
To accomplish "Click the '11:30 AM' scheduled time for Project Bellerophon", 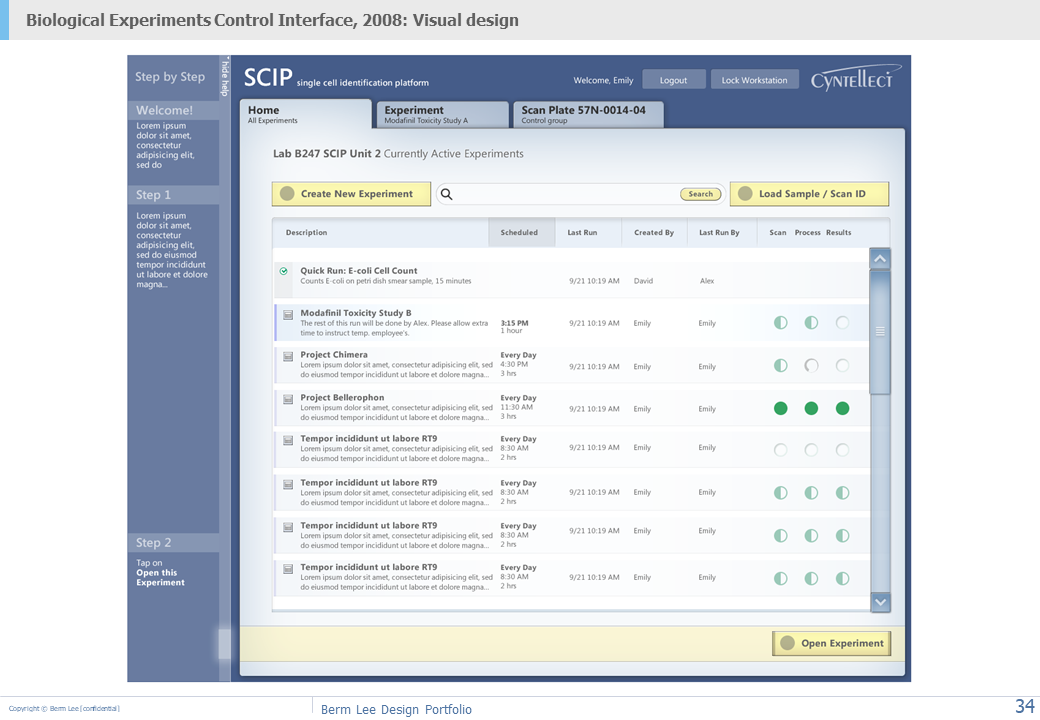I will point(517,407).
